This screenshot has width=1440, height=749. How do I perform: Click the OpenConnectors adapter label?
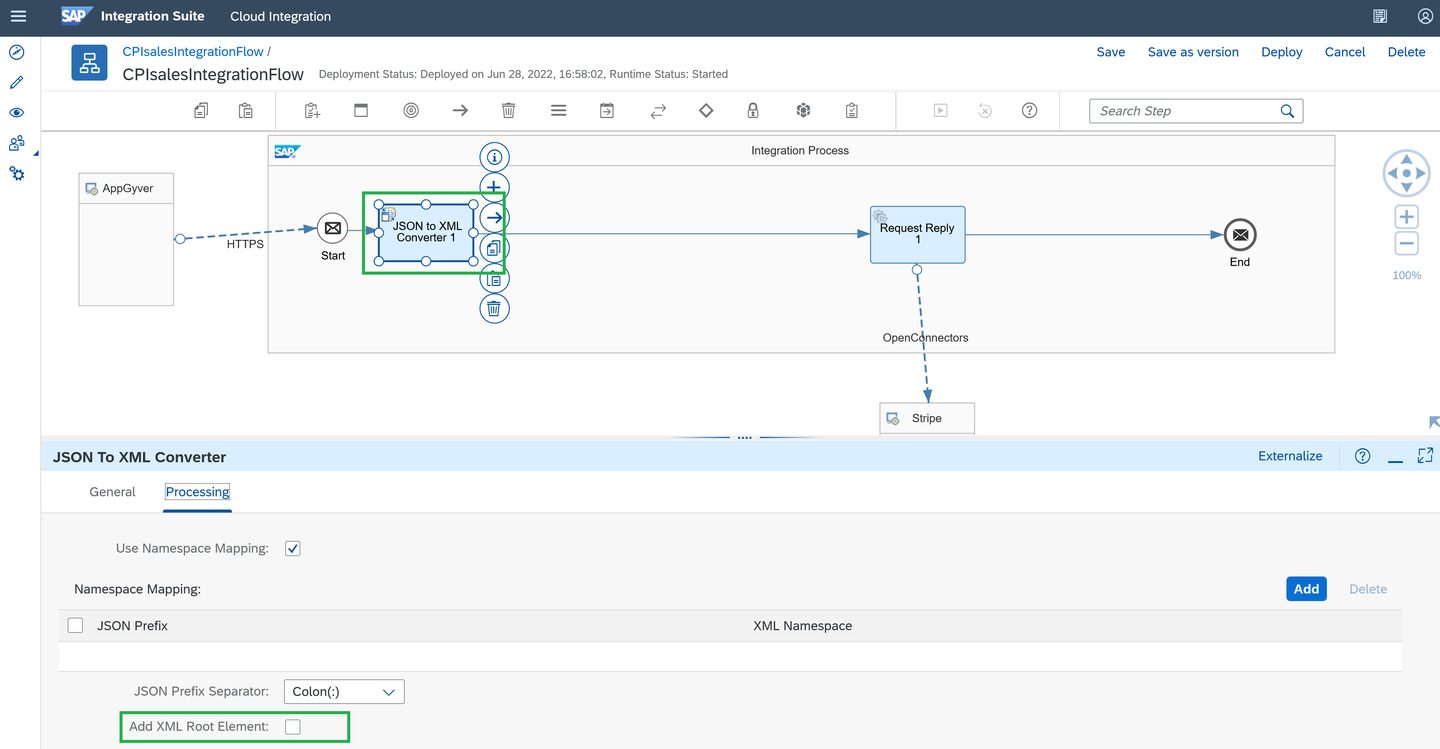pos(925,338)
